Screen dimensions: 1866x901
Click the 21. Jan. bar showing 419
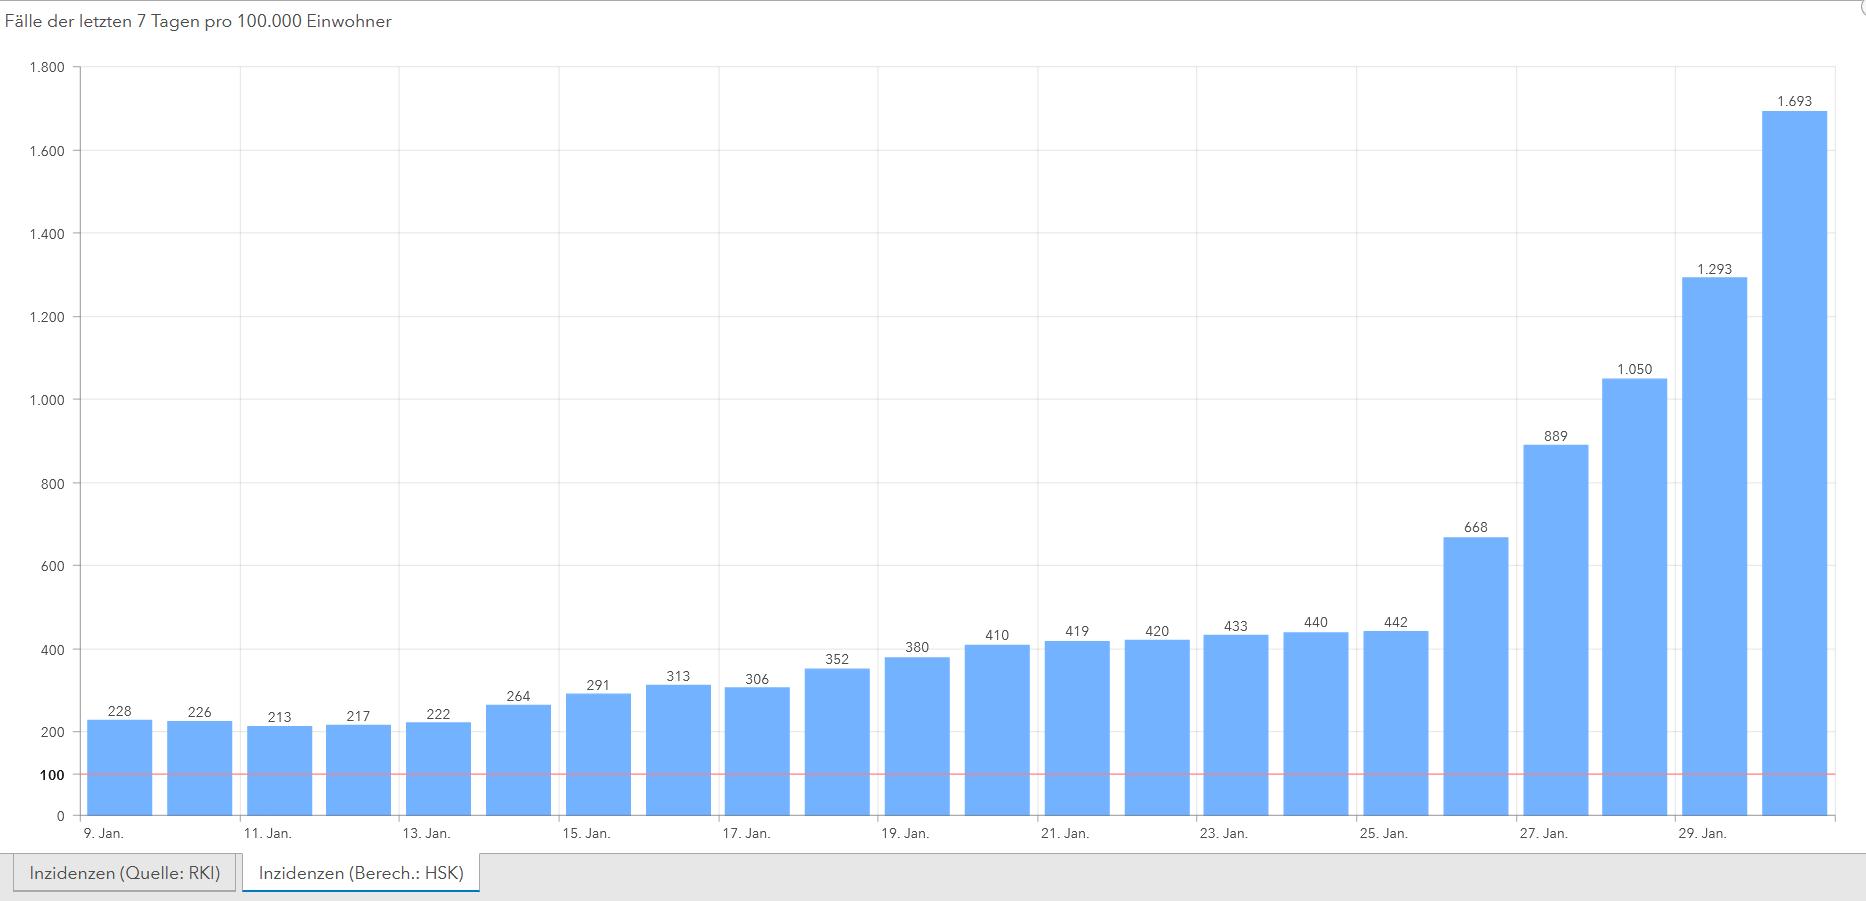(1077, 728)
